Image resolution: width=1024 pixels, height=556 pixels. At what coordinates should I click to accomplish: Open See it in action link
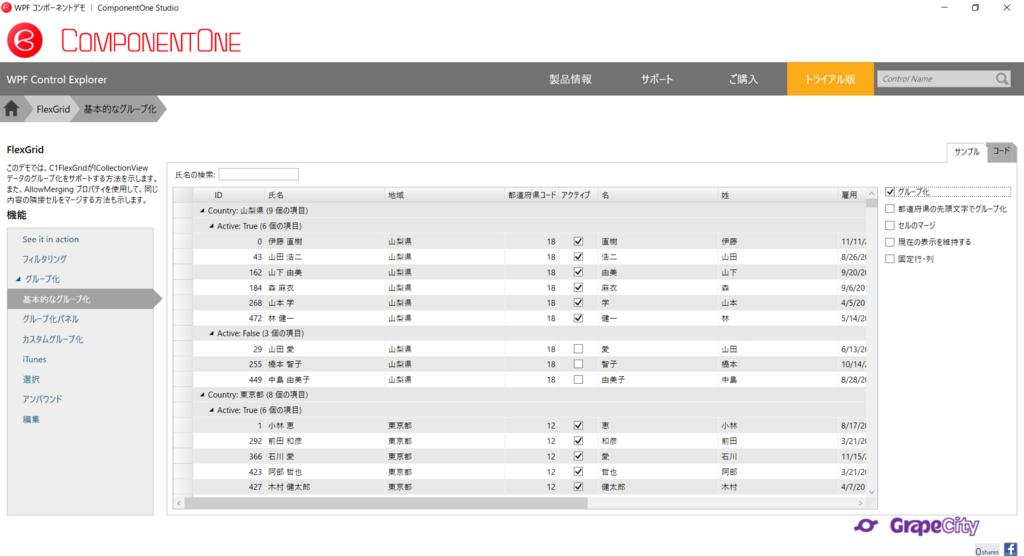coord(50,239)
